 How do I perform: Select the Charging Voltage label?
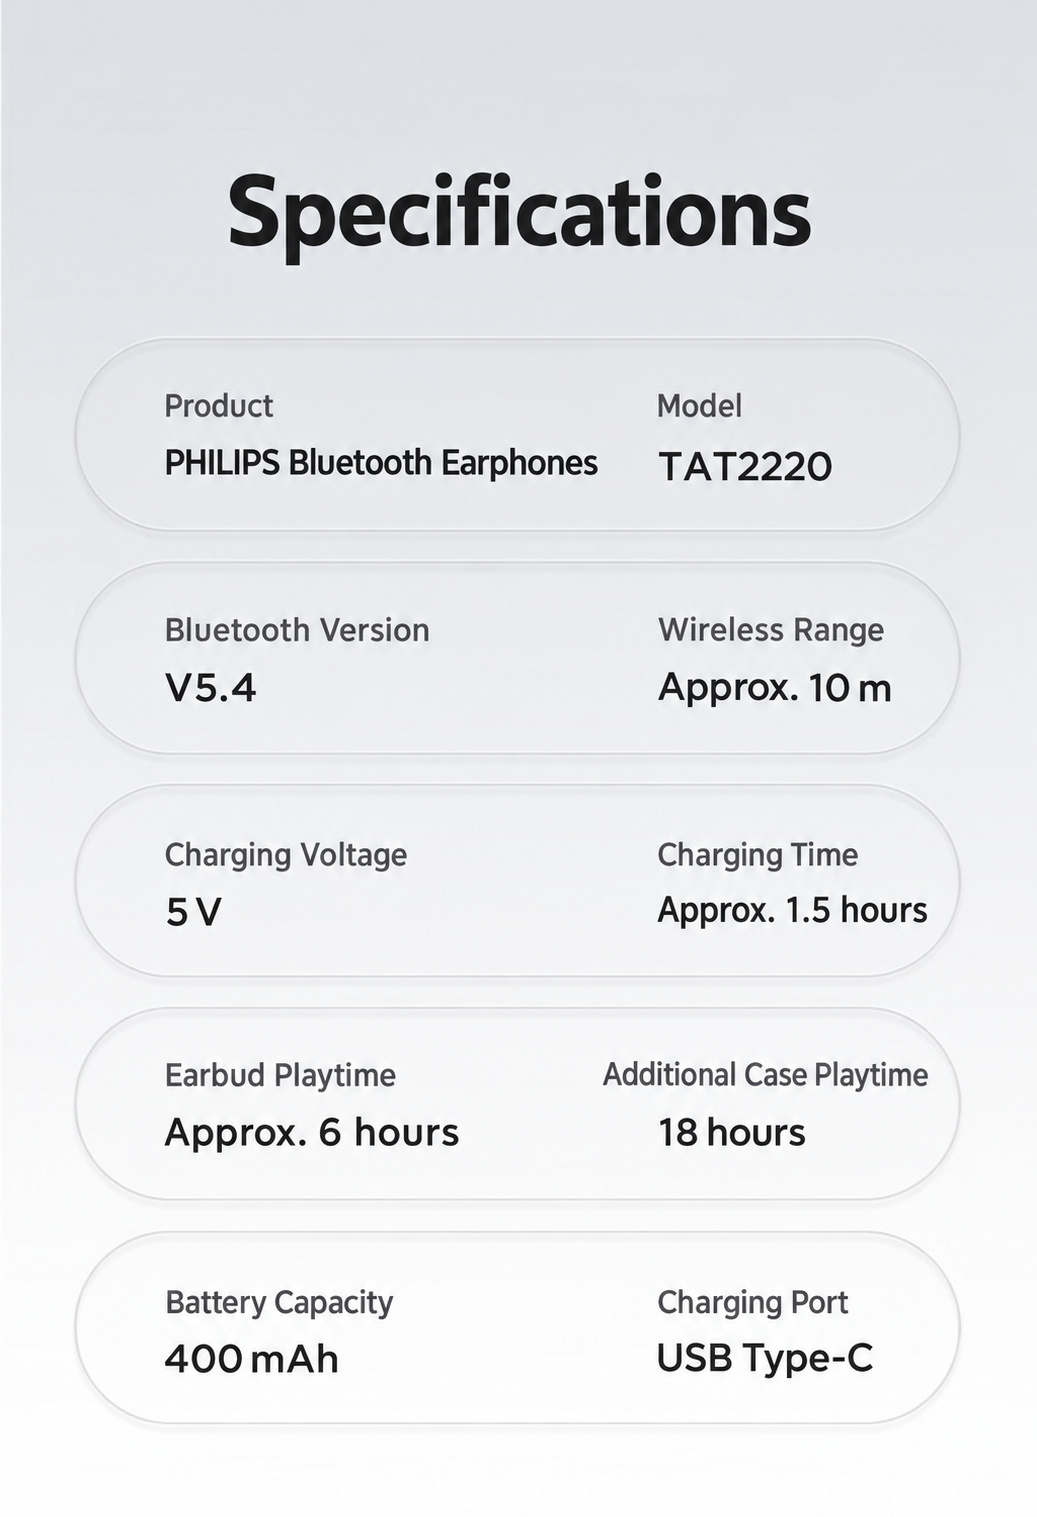click(286, 855)
